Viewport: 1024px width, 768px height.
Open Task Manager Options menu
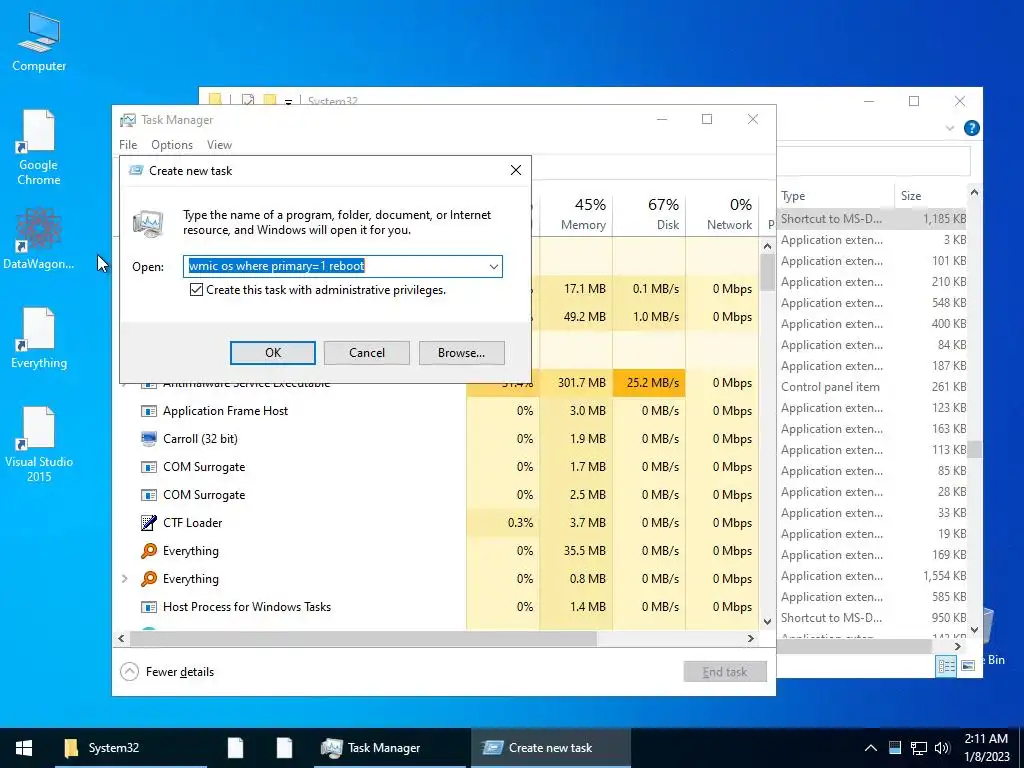tap(172, 145)
